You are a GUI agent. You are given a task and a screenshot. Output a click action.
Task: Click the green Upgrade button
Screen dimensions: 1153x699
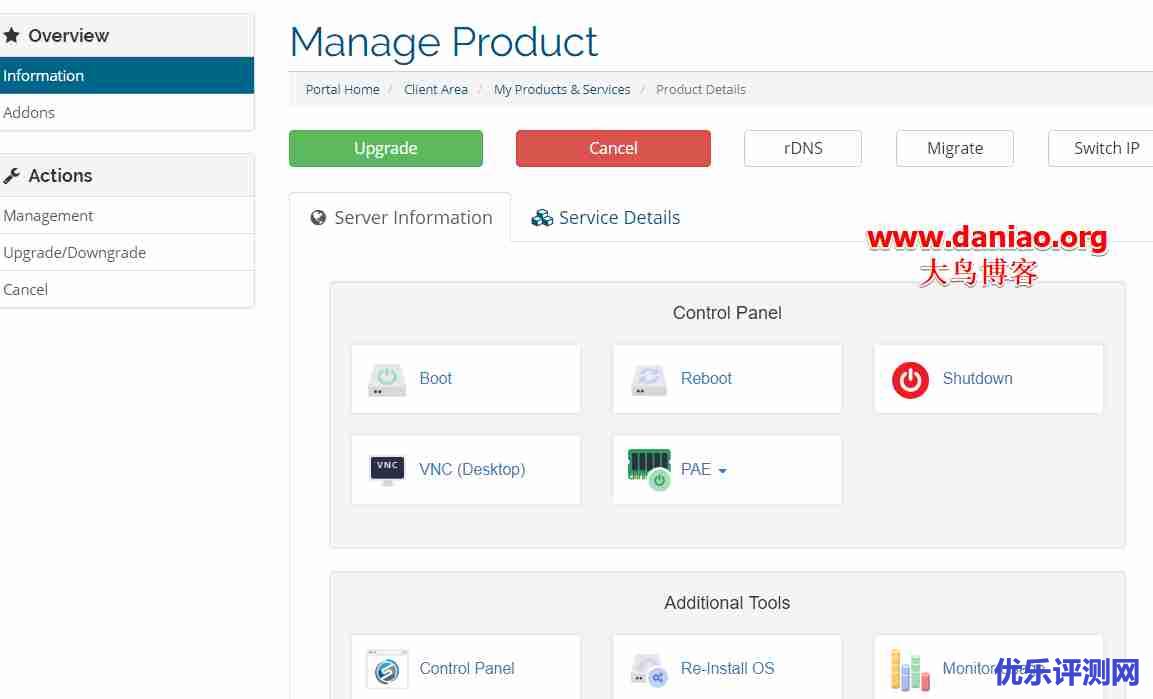point(385,148)
